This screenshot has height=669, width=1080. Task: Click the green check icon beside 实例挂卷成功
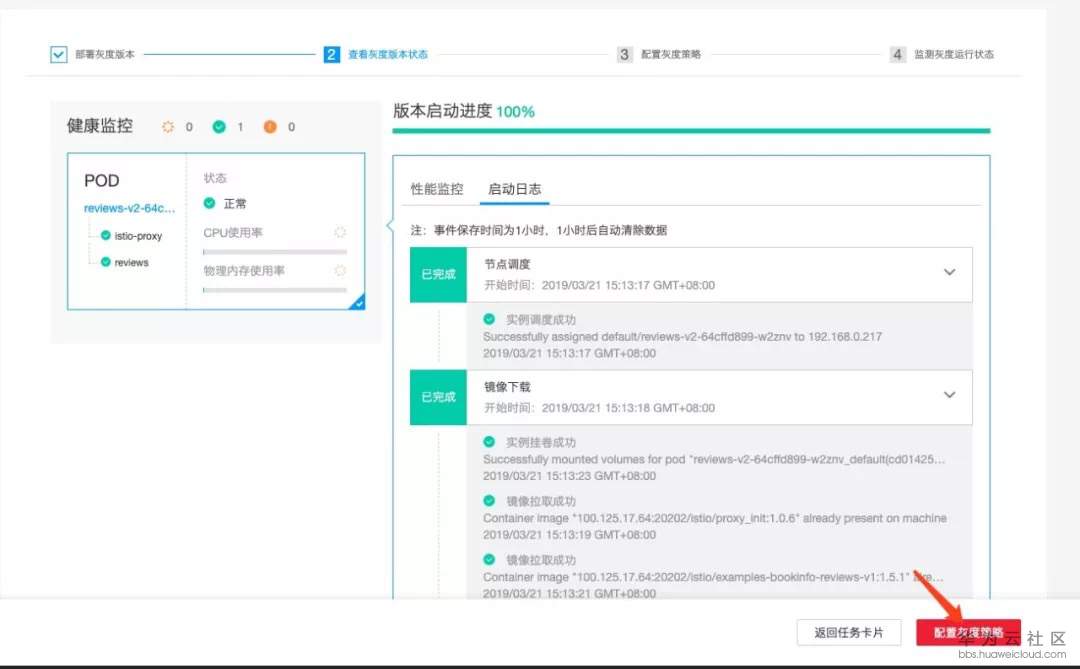(489, 442)
